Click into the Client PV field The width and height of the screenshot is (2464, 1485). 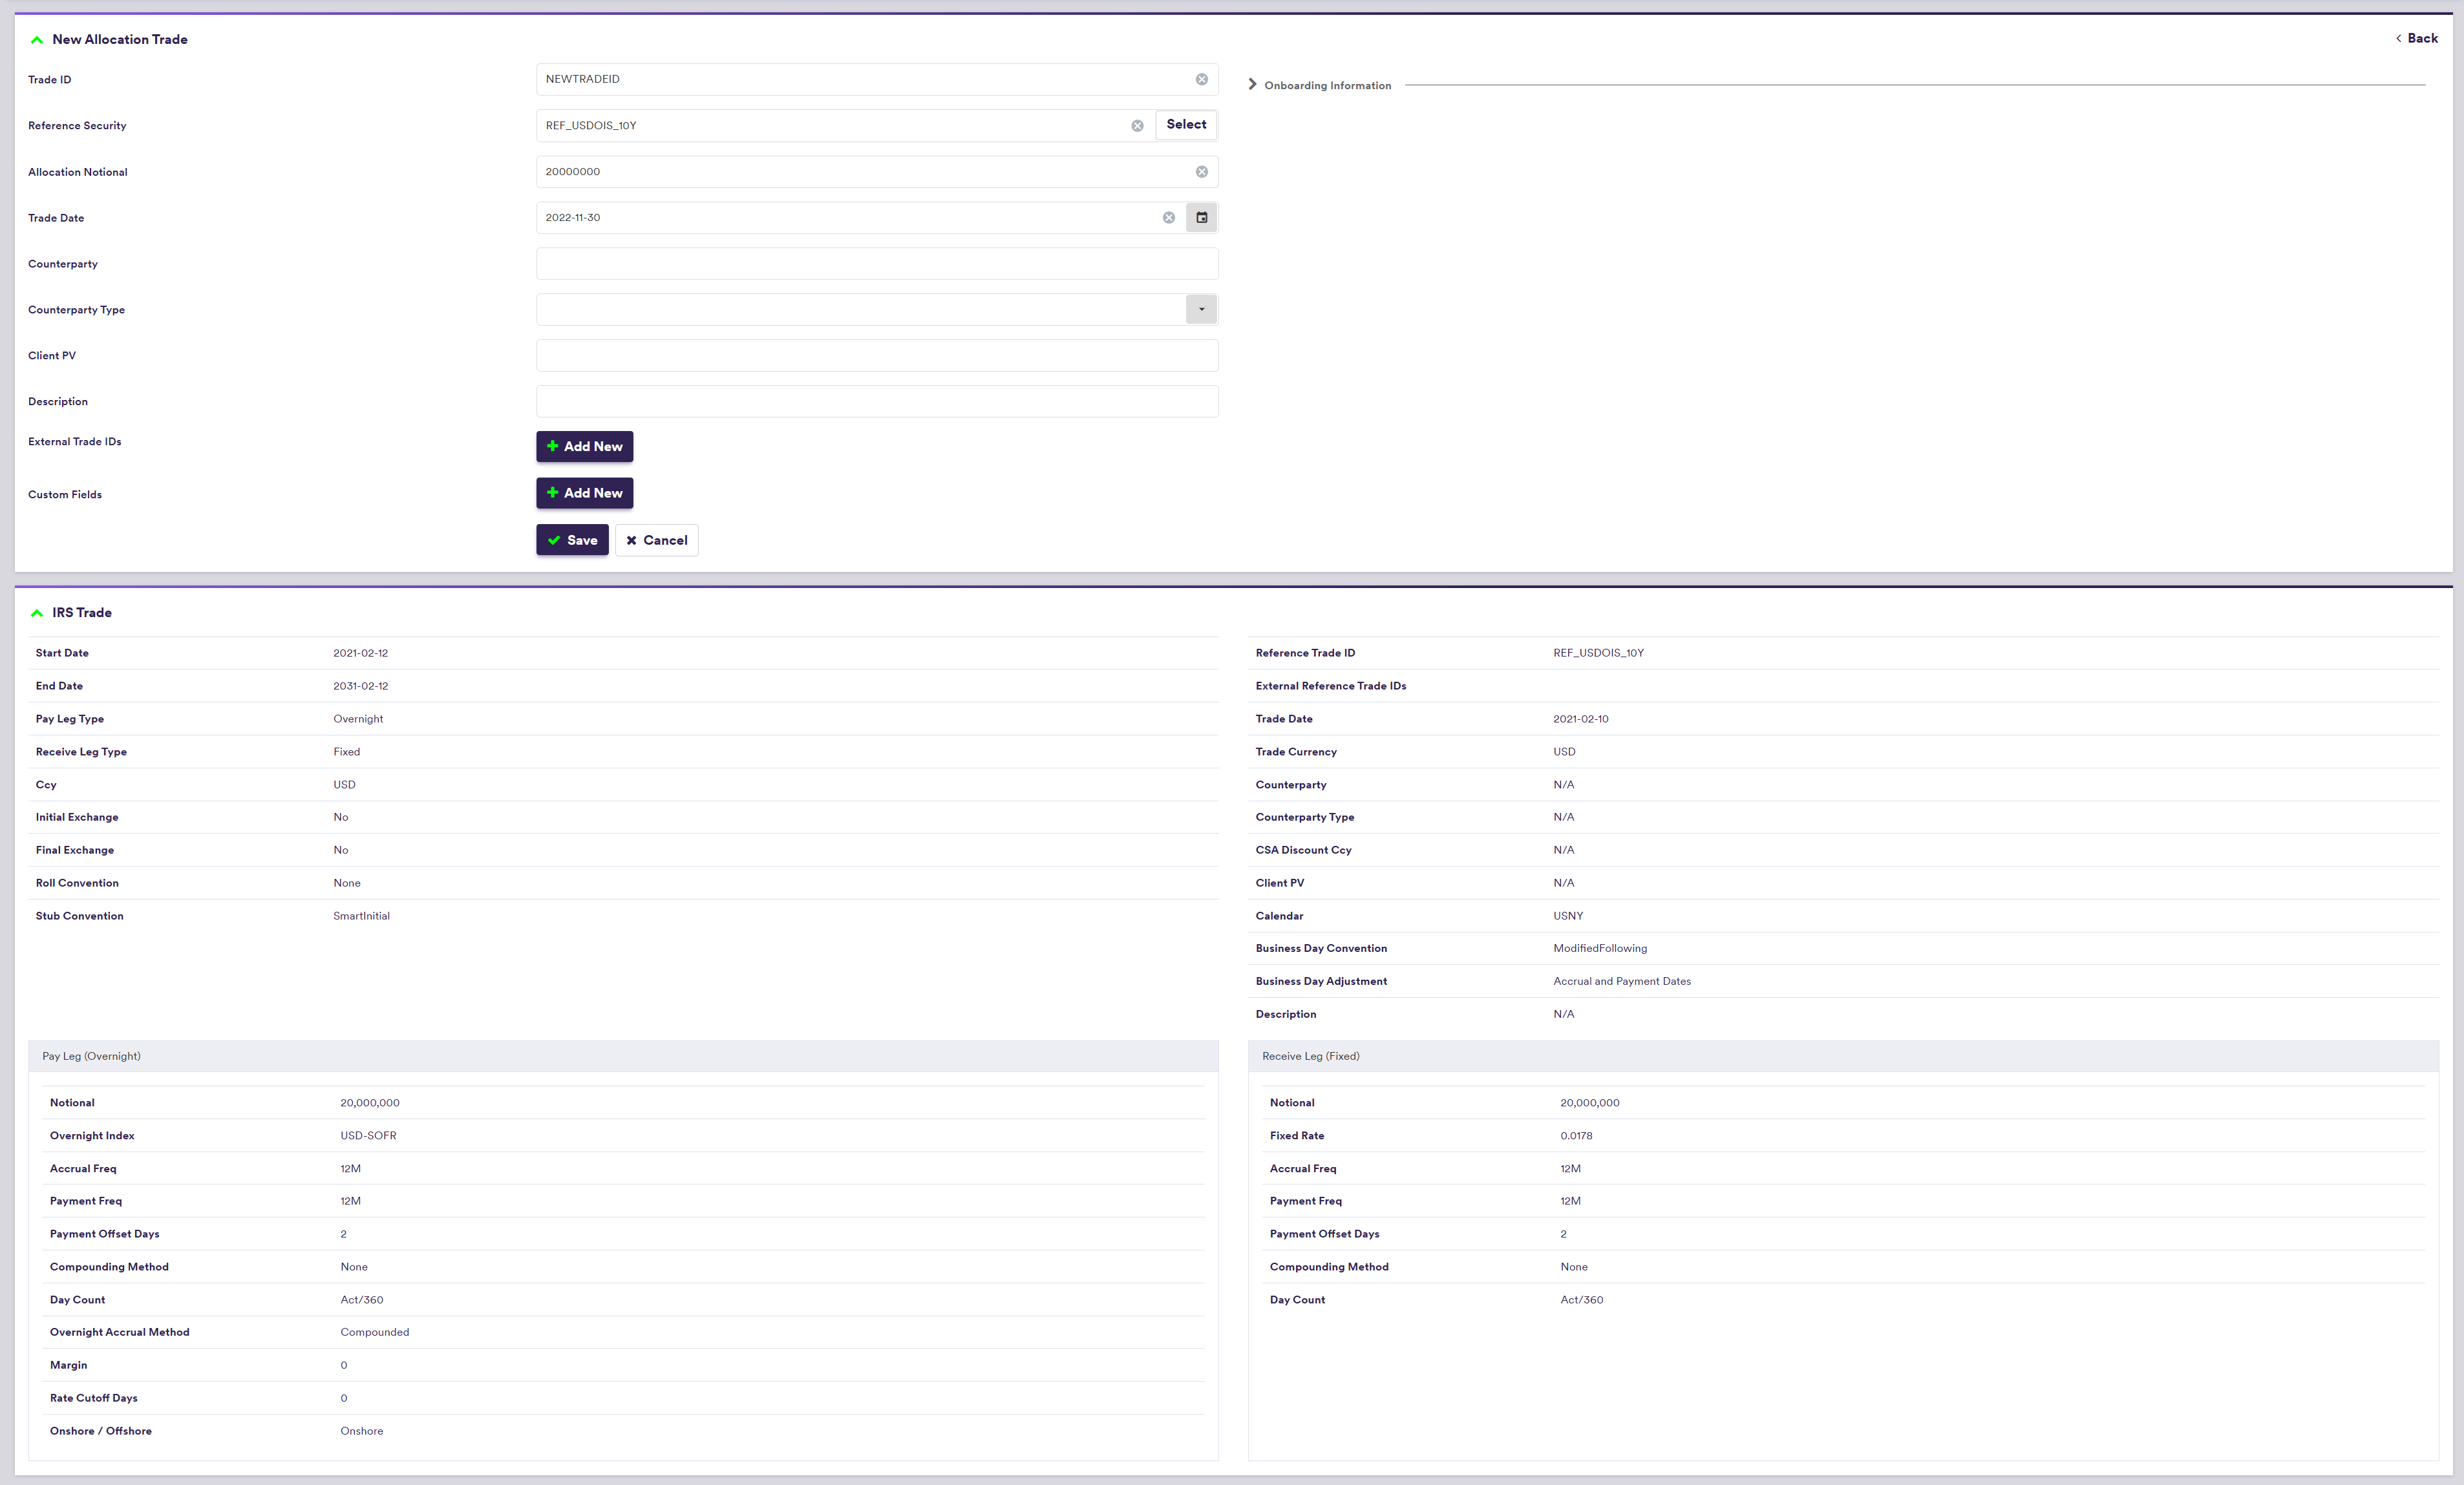(876, 356)
